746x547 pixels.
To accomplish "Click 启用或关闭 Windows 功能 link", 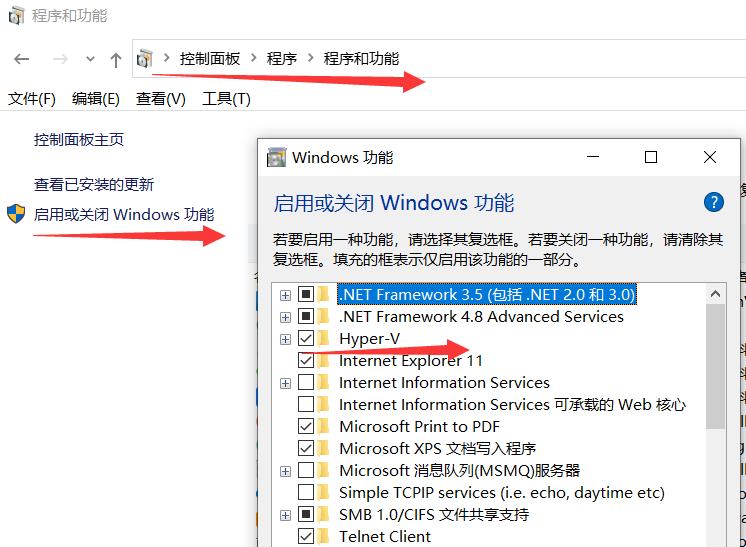I will click(x=124, y=215).
